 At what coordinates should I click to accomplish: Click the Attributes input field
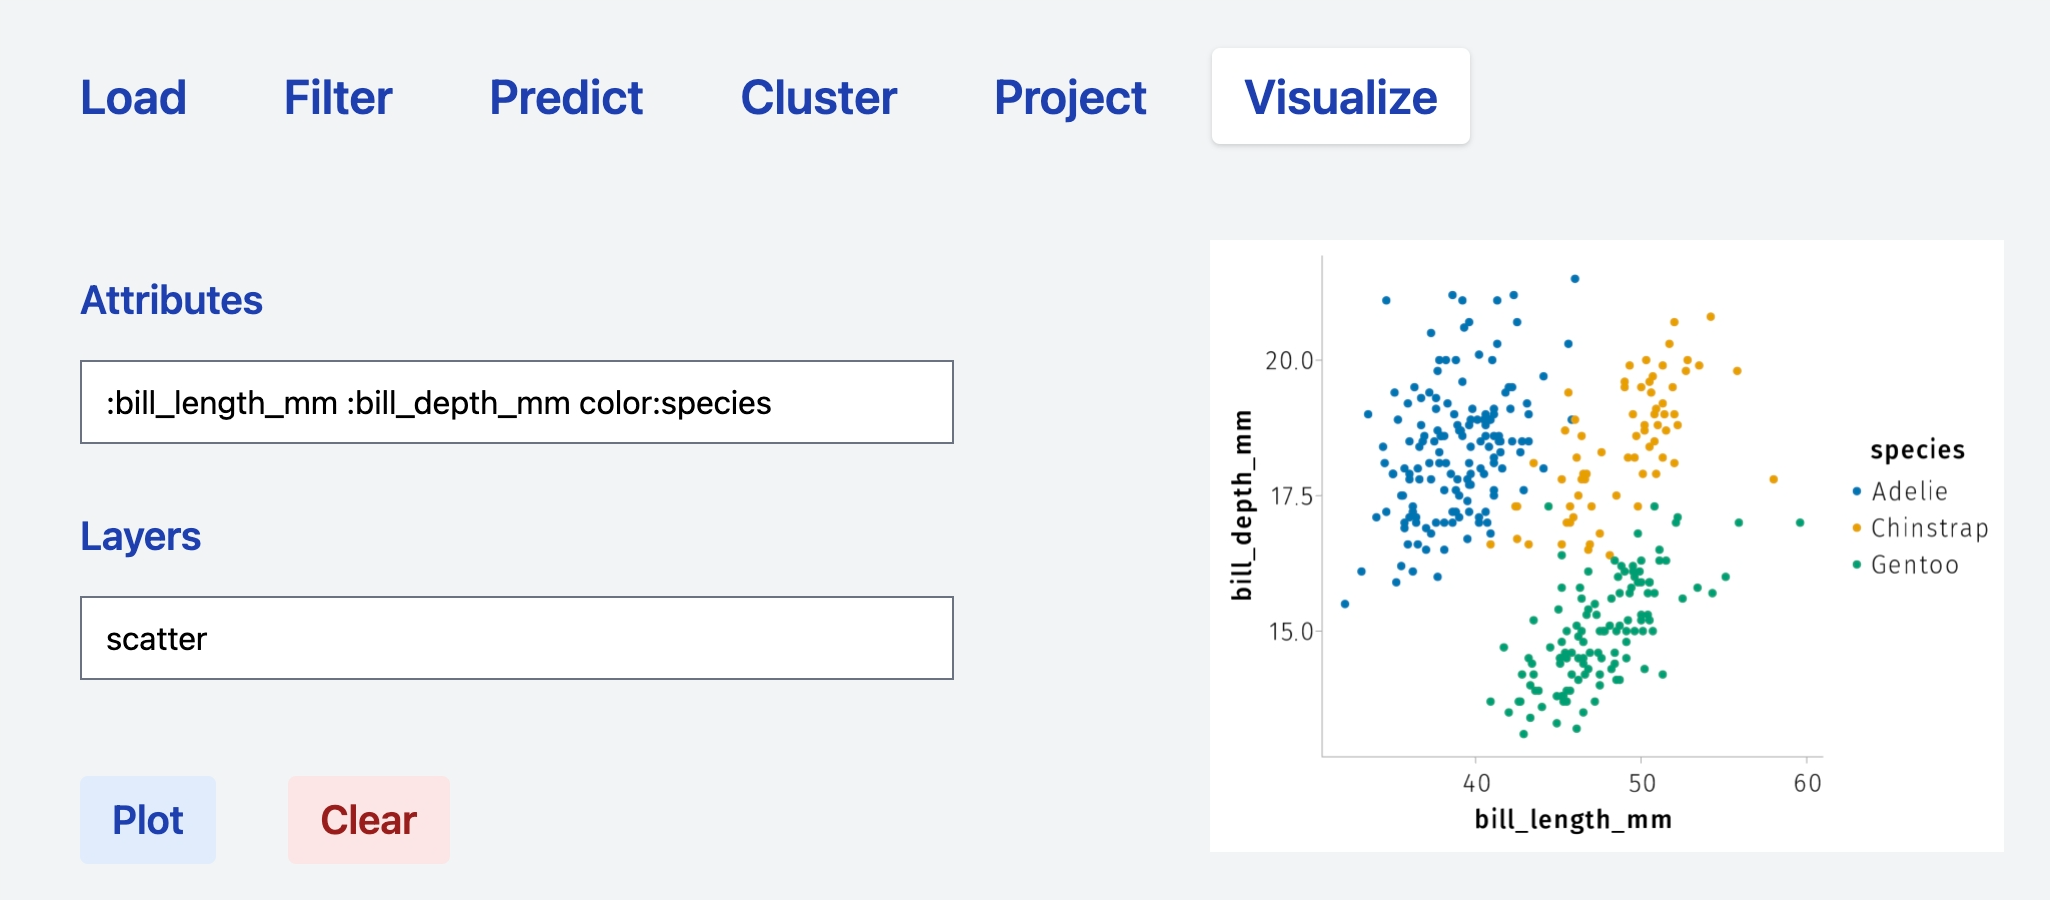(516, 402)
